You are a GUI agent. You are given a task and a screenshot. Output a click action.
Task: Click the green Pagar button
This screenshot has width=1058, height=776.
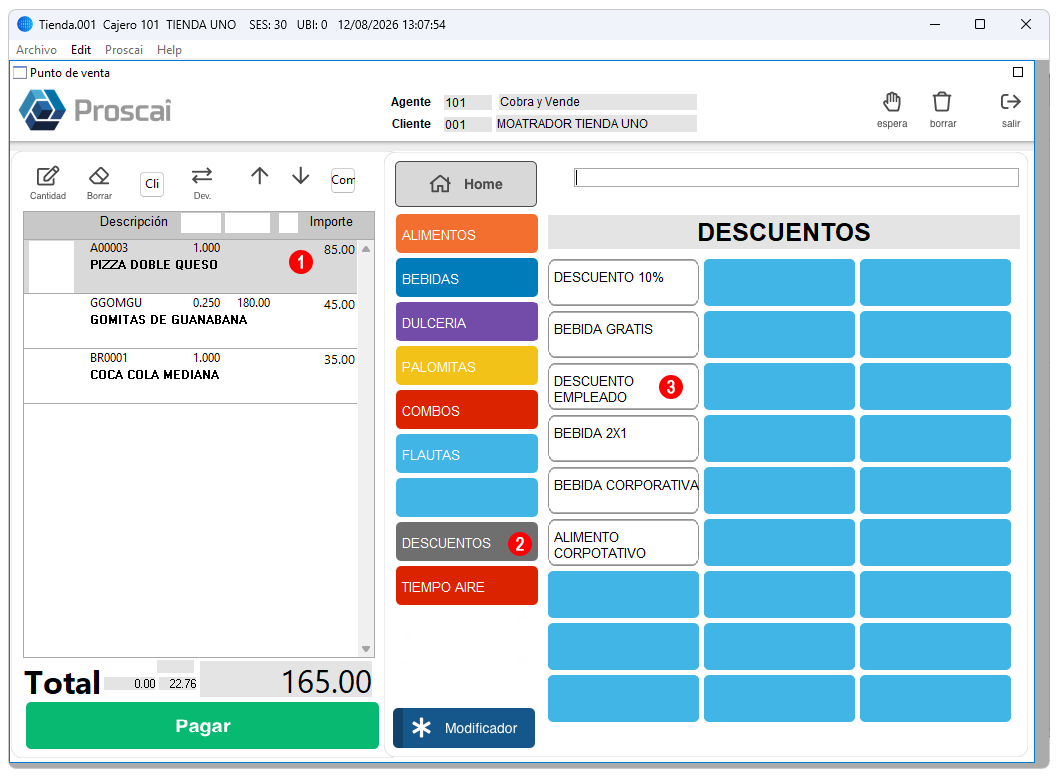click(x=202, y=725)
